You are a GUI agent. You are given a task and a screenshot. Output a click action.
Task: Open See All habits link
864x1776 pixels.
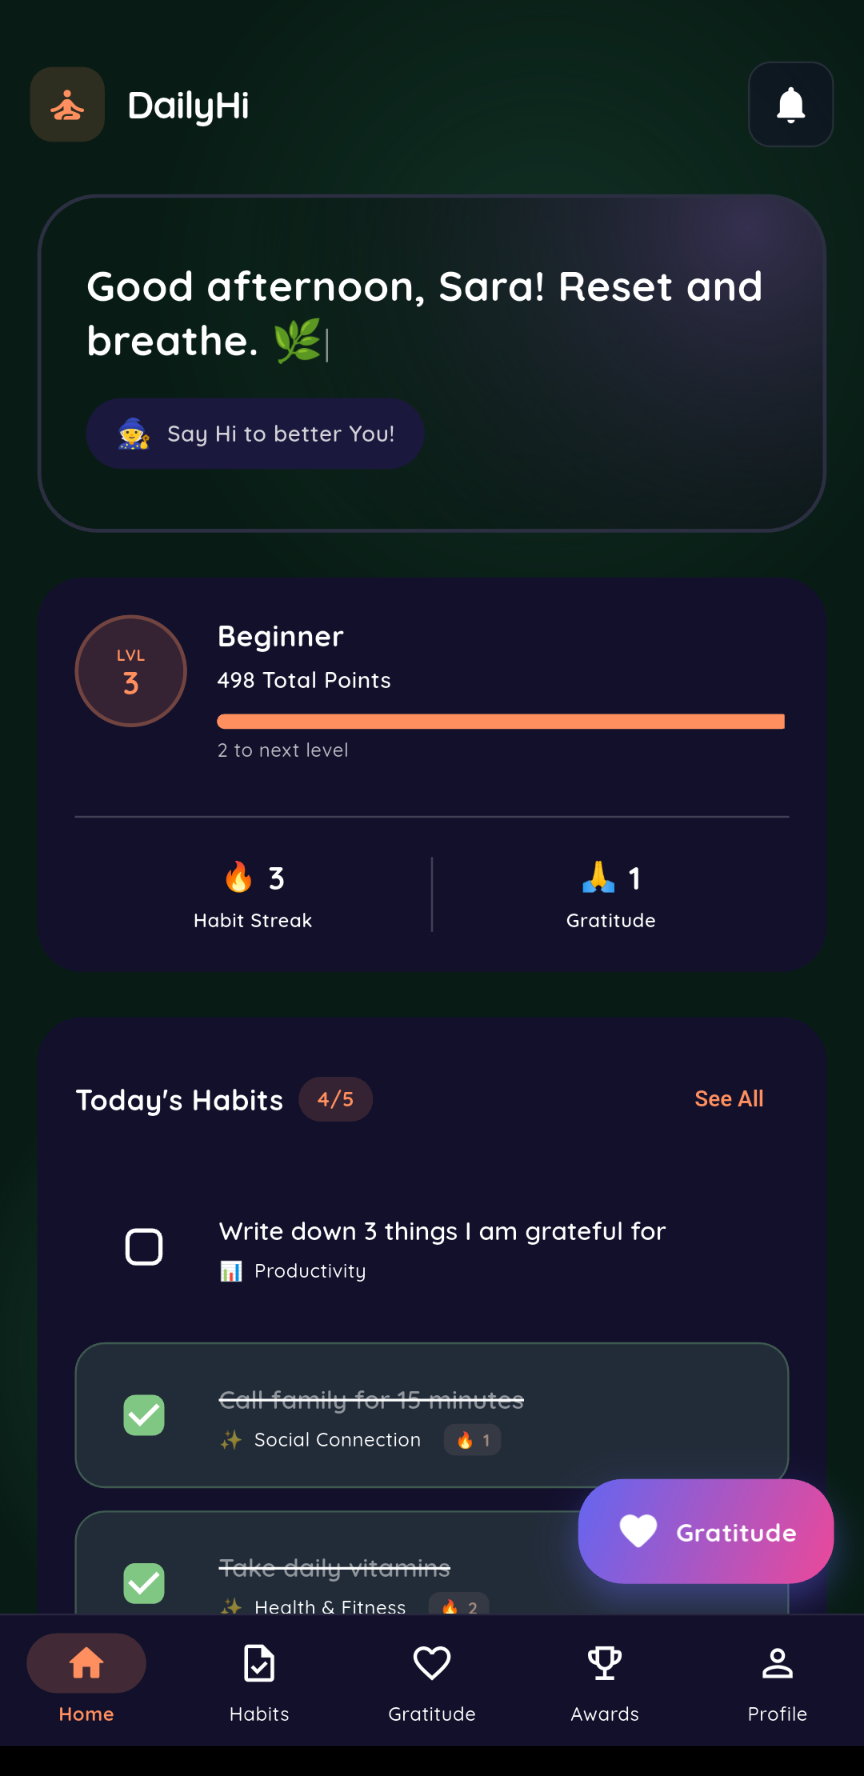point(729,1098)
